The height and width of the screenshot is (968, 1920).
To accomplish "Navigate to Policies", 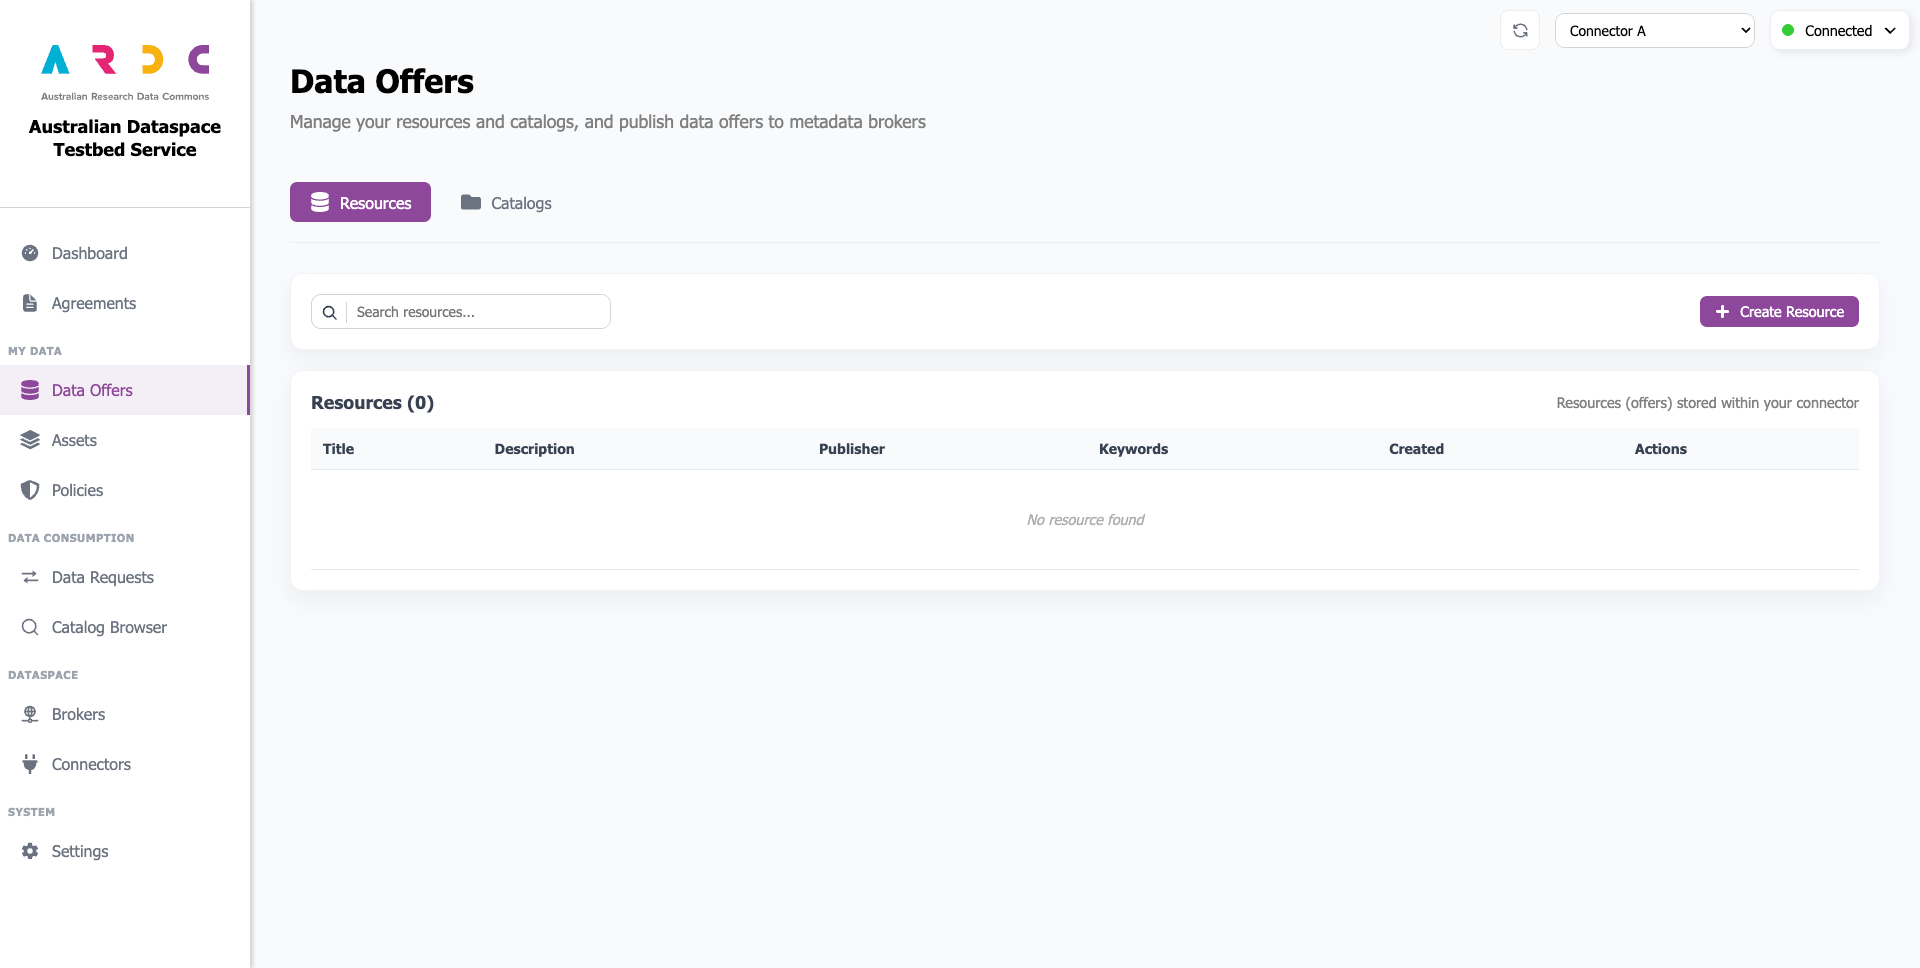I will tap(125, 490).
